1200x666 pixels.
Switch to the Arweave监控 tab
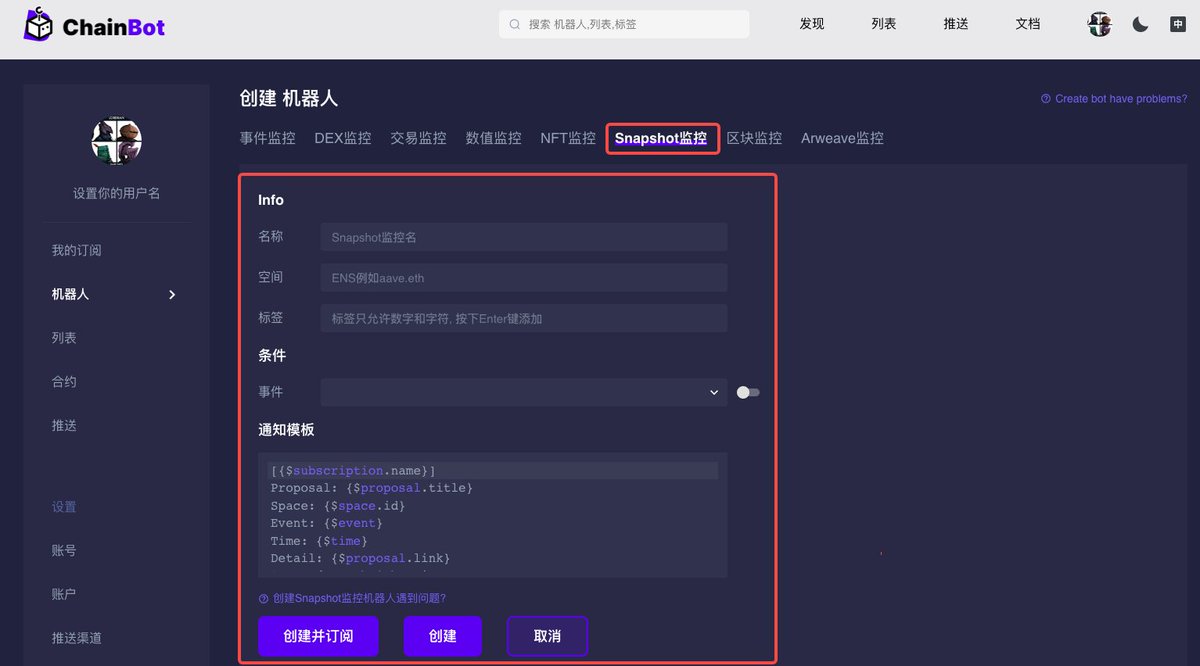842,138
